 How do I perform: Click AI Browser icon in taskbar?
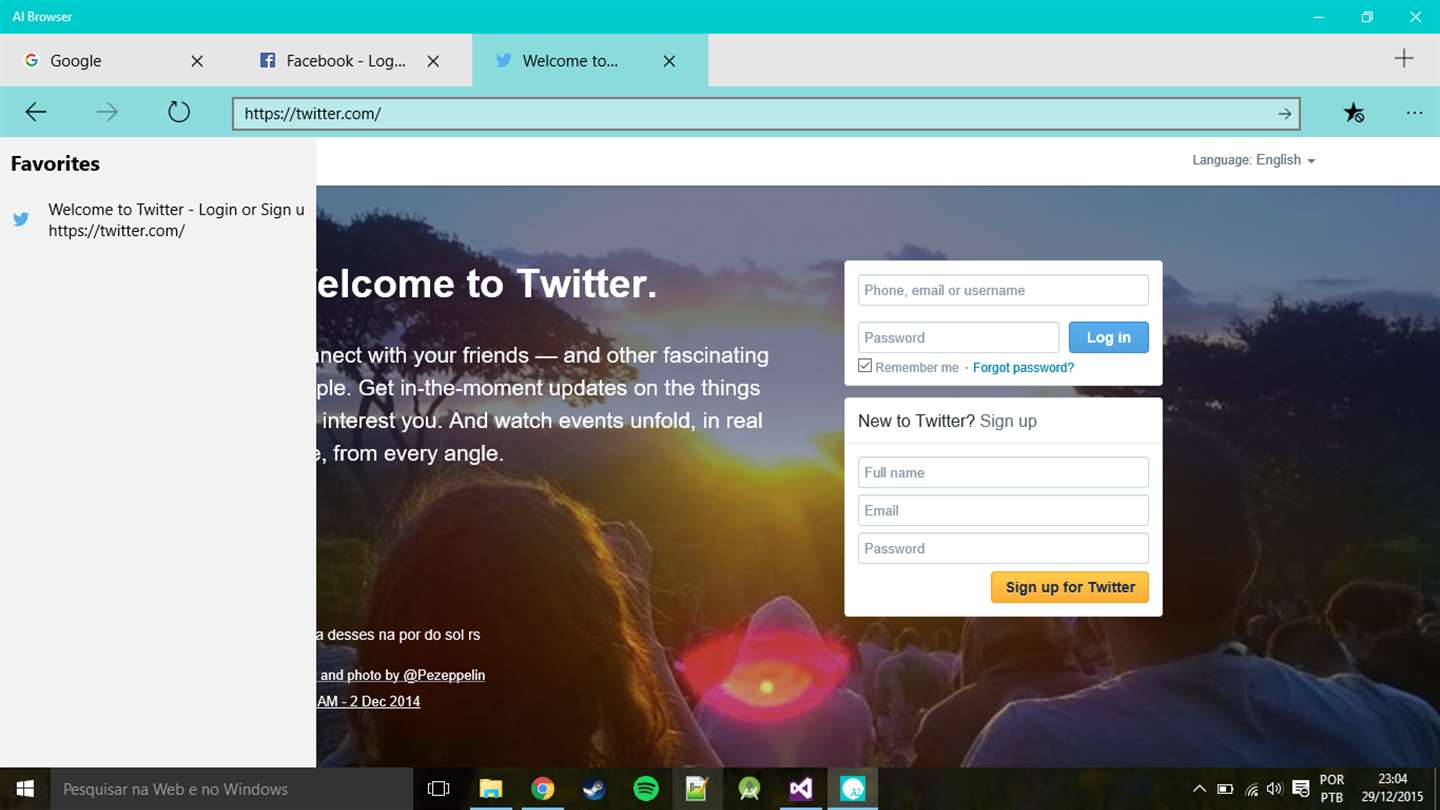853,789
